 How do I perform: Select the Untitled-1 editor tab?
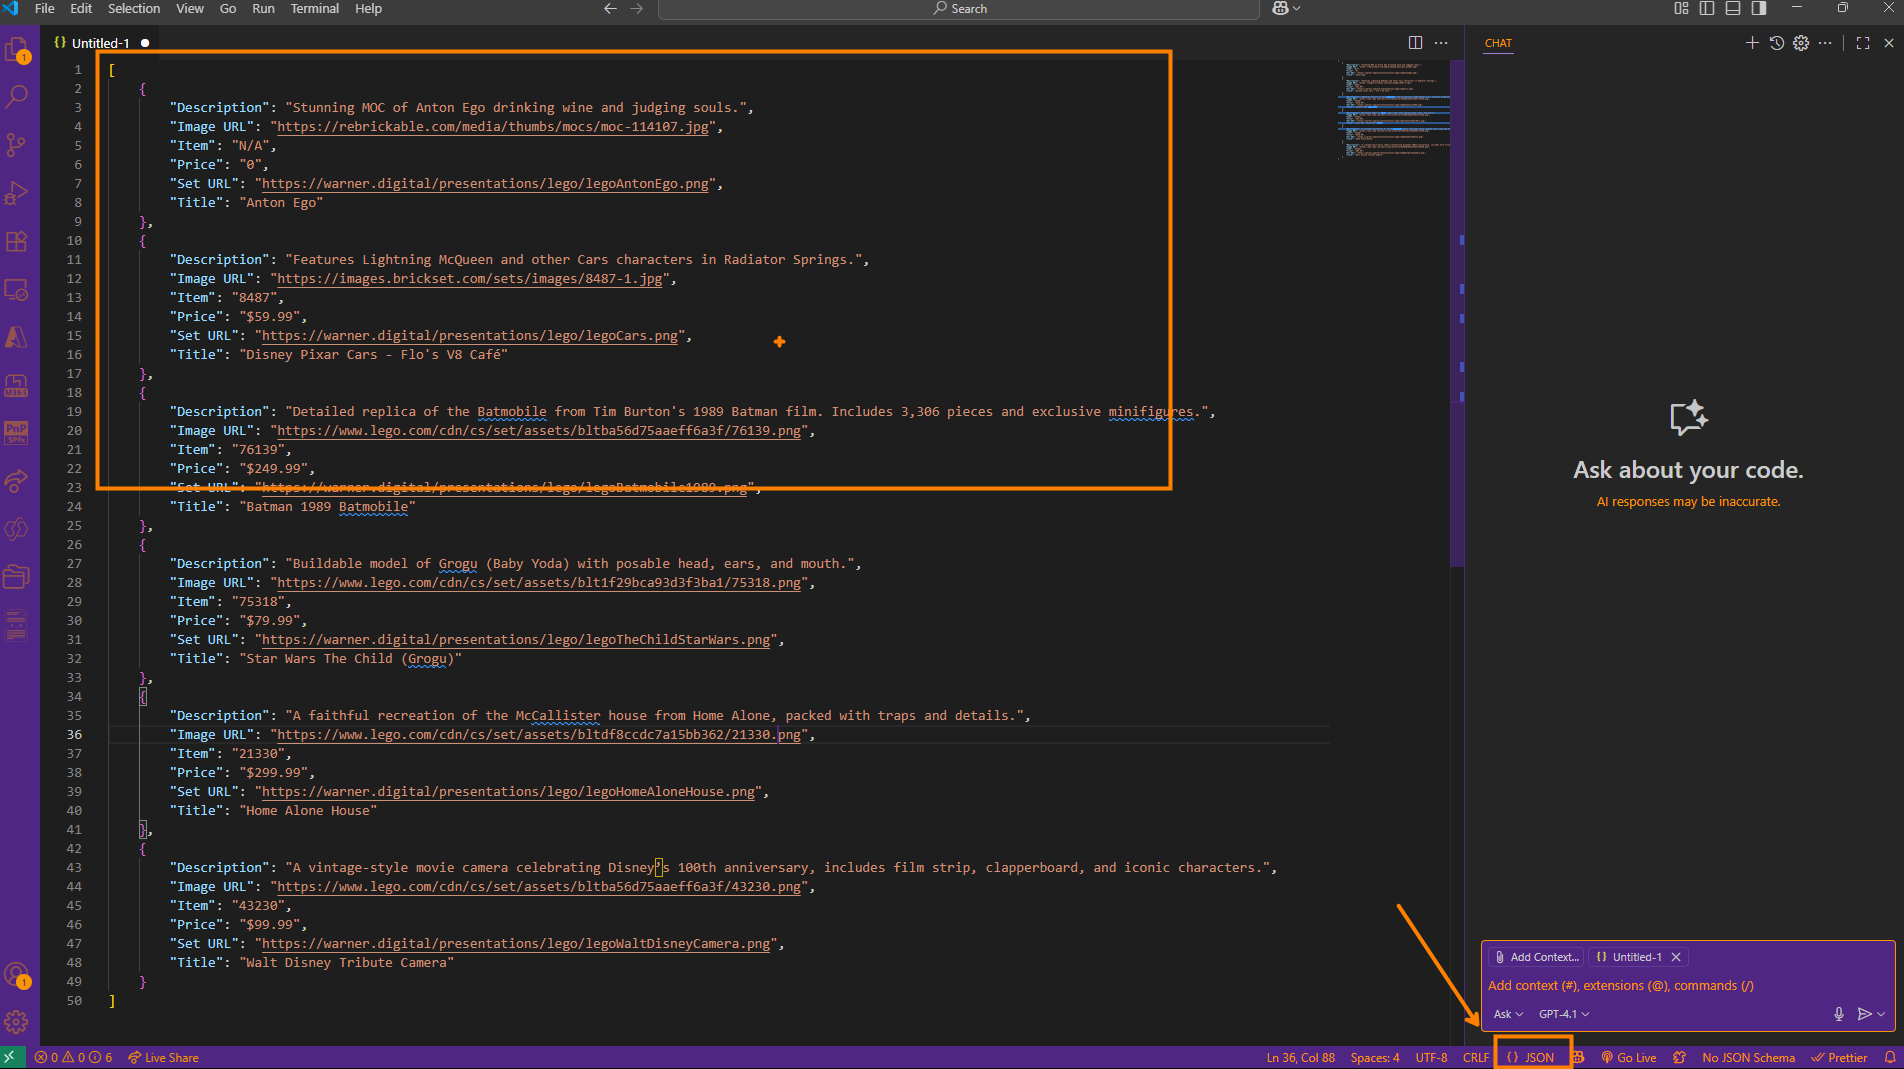(x=101, y=43)
